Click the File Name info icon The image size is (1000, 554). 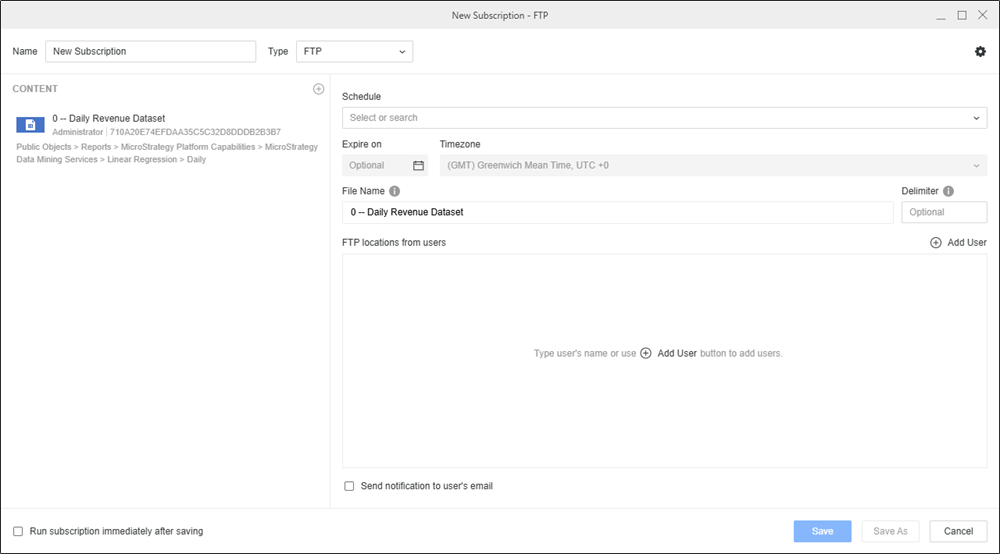click(x=394, y=191)
